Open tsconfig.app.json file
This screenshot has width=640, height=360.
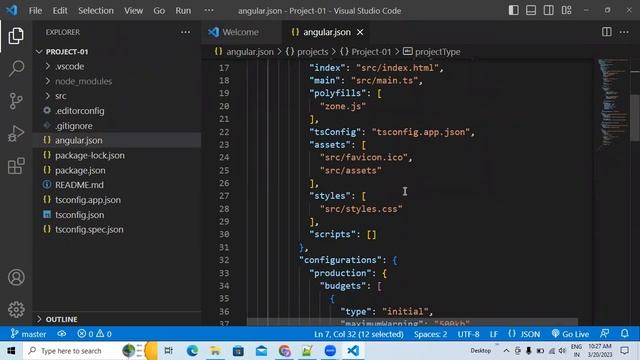117,200
